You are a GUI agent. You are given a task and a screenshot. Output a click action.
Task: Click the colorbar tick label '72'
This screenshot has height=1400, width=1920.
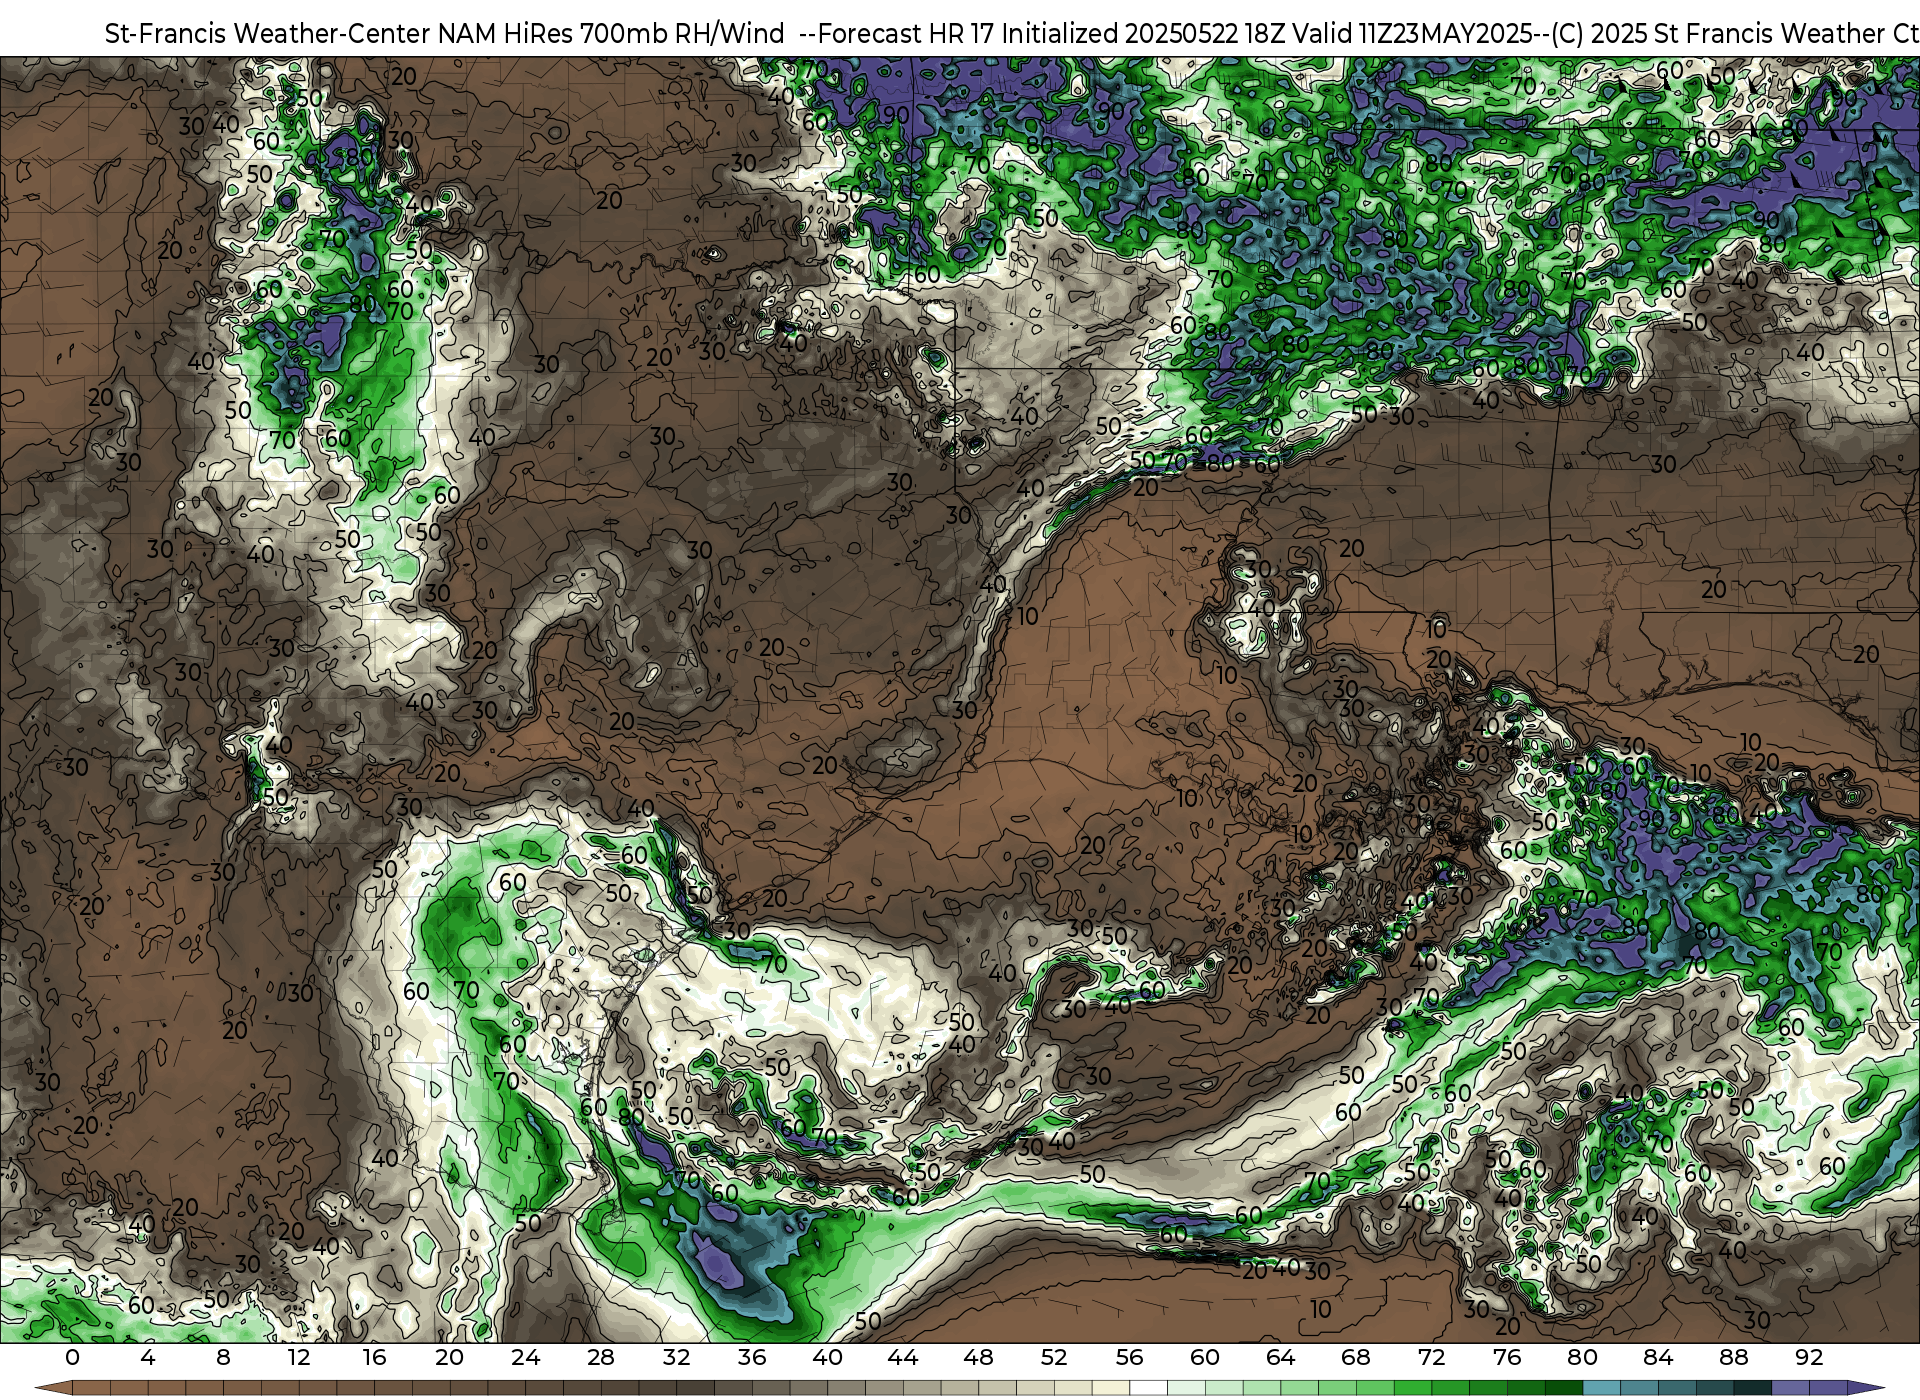pyautogui.click(x=1431, y=1357)
